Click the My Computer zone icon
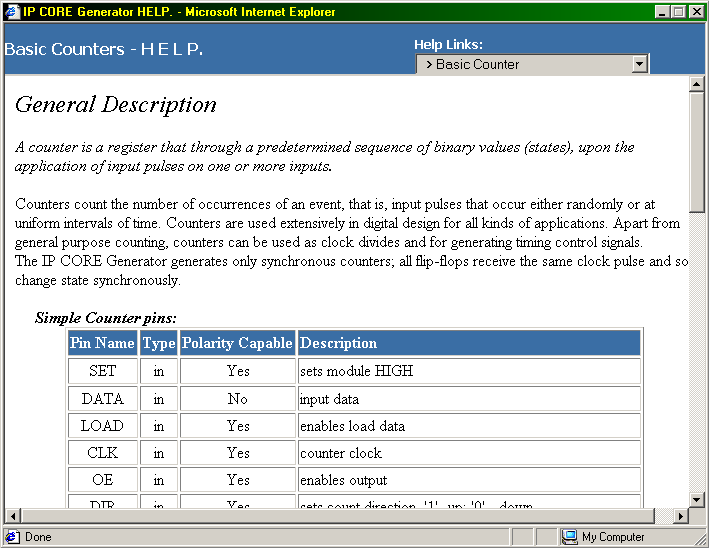Screen dimensions: 709x548 click(x=570, y=537)
